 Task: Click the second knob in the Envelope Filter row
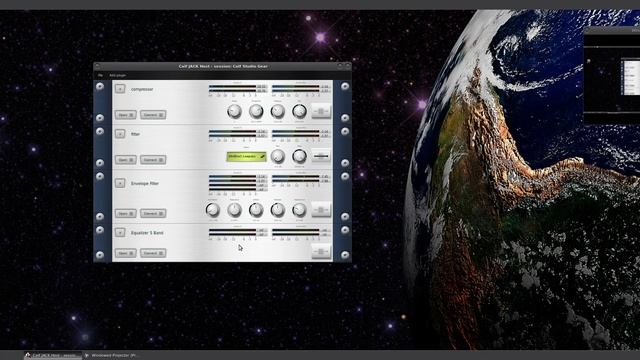click(x=234, y=210)
